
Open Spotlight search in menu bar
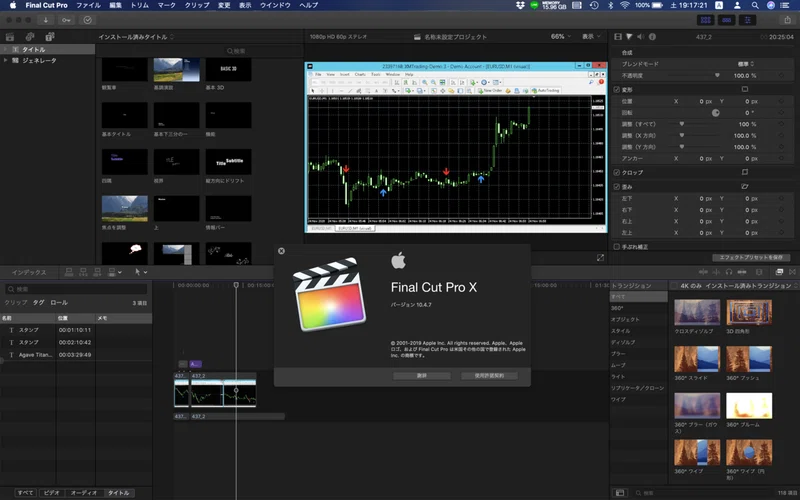[755, 5]
